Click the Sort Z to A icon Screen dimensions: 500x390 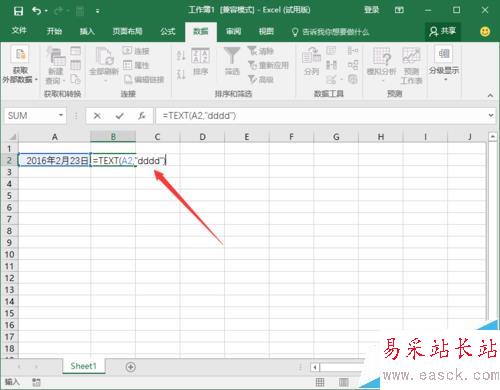tap(181, 74)
